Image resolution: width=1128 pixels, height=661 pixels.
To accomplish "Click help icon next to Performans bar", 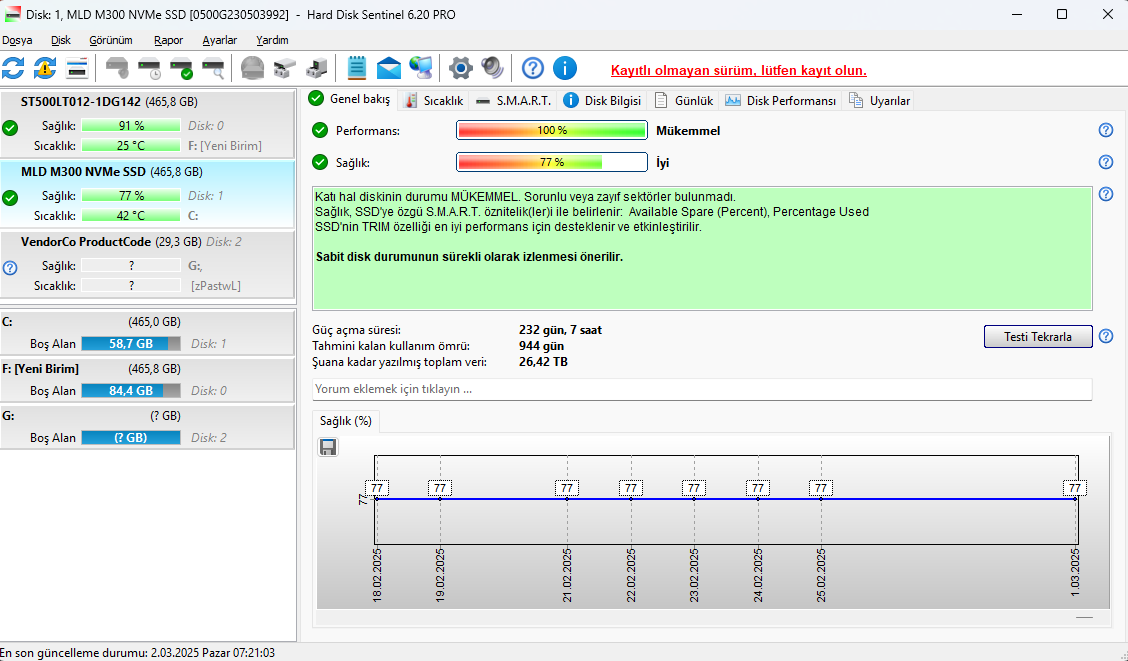I will [1106, 130].
